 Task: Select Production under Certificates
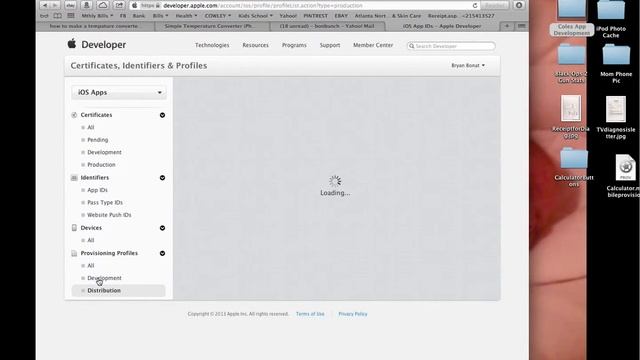pos(101,165)
